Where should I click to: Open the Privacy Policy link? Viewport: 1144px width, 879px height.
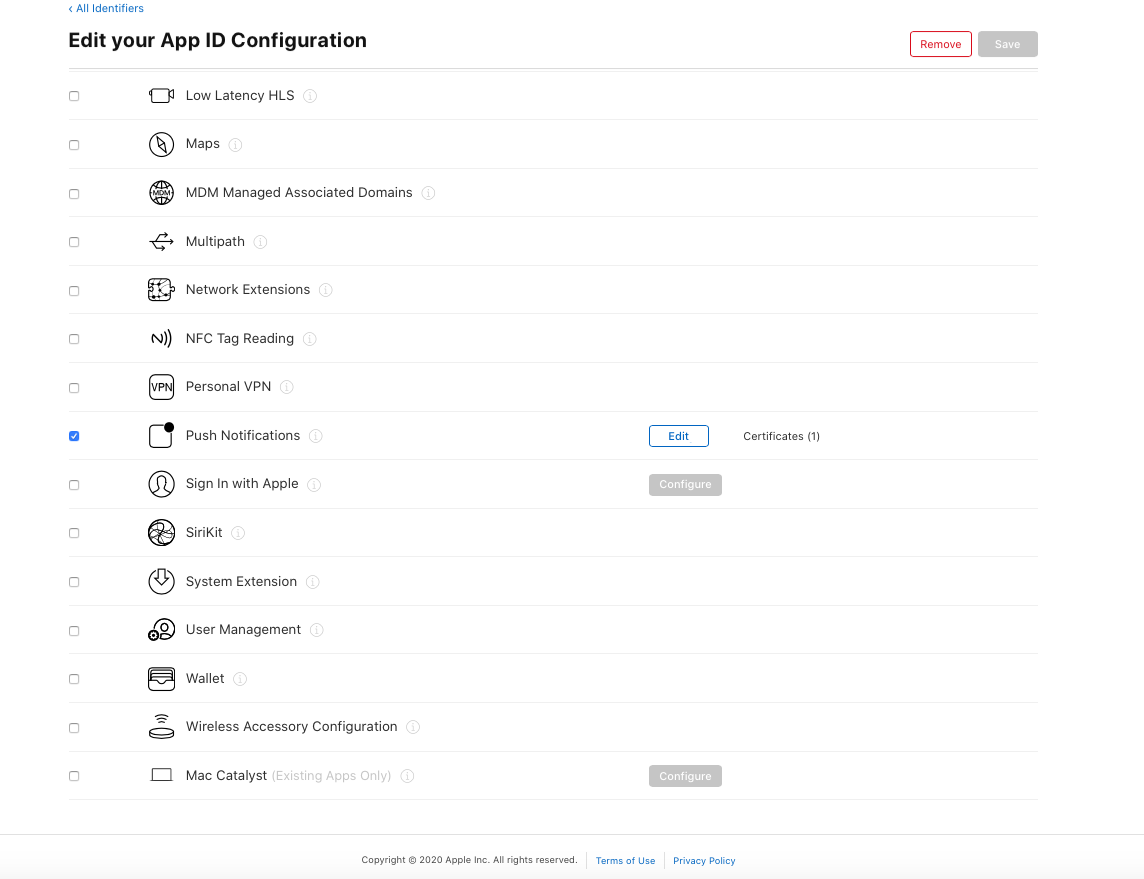point(704,860)
